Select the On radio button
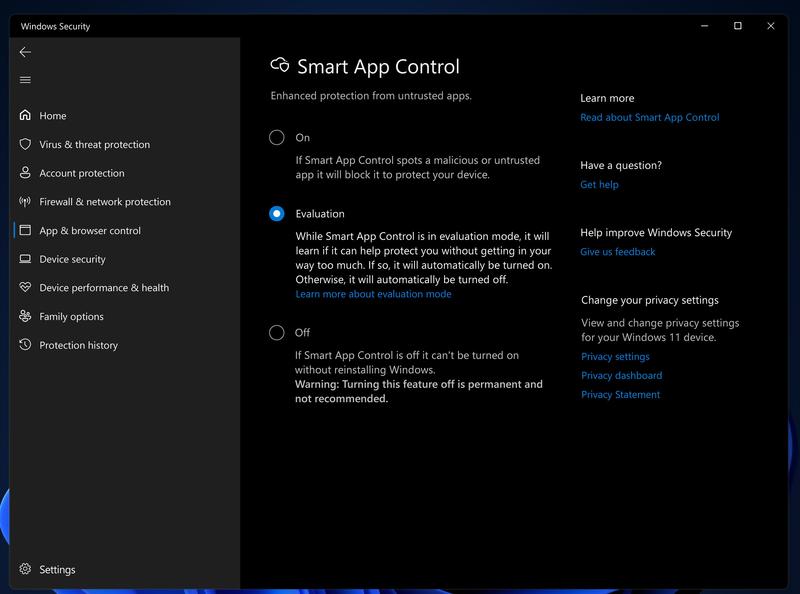This screenshot has width=800, height=594. pos(277,137)
